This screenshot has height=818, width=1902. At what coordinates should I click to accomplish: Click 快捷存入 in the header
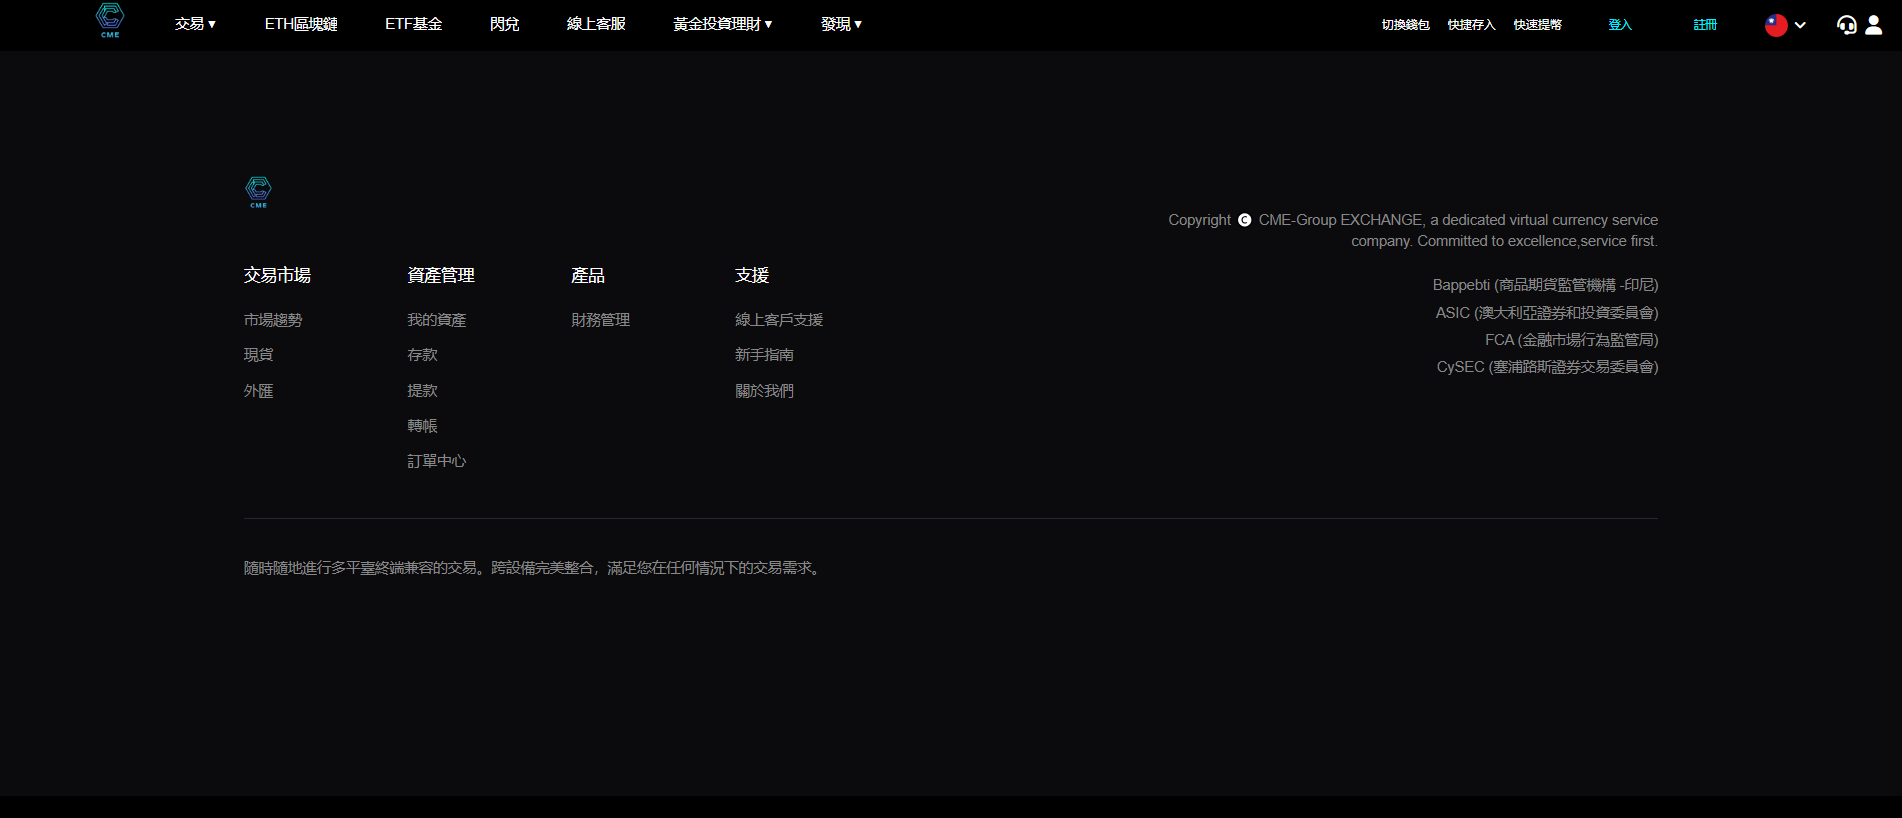[1471, 25]
